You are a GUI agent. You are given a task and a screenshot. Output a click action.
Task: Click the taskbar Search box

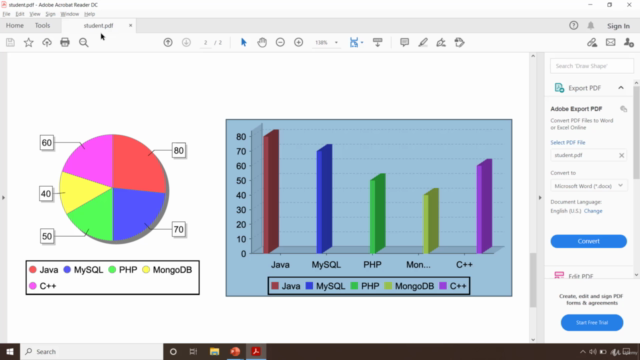(x=92, y=351)
